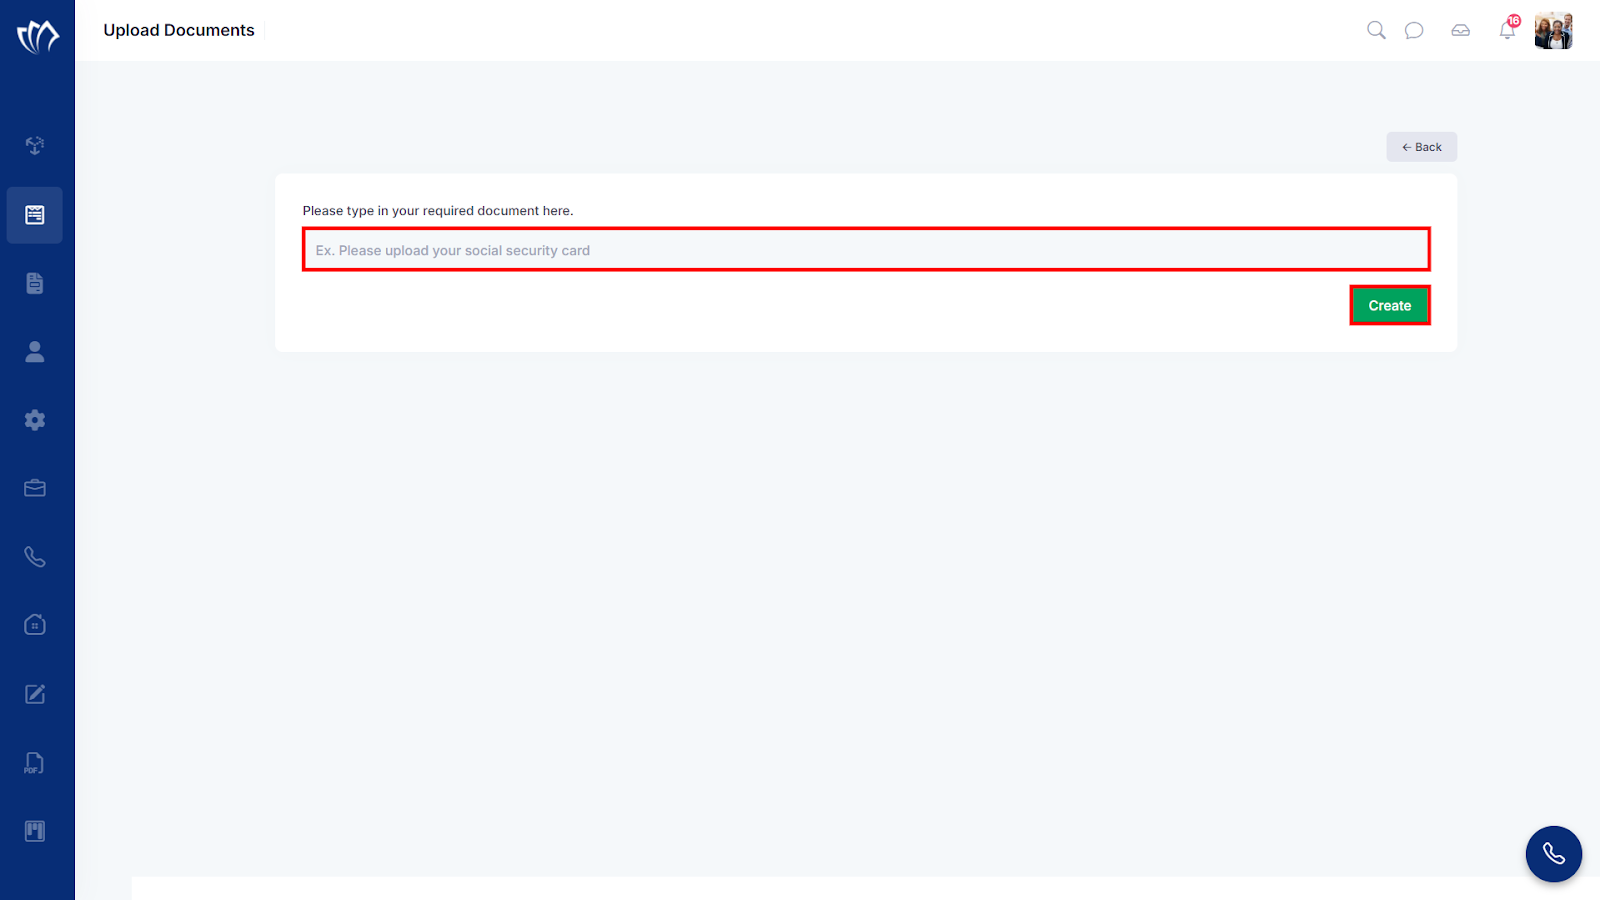Open settings gear in sidebar
Screen dimensions: 1600x900
click(x=35, y=420)
